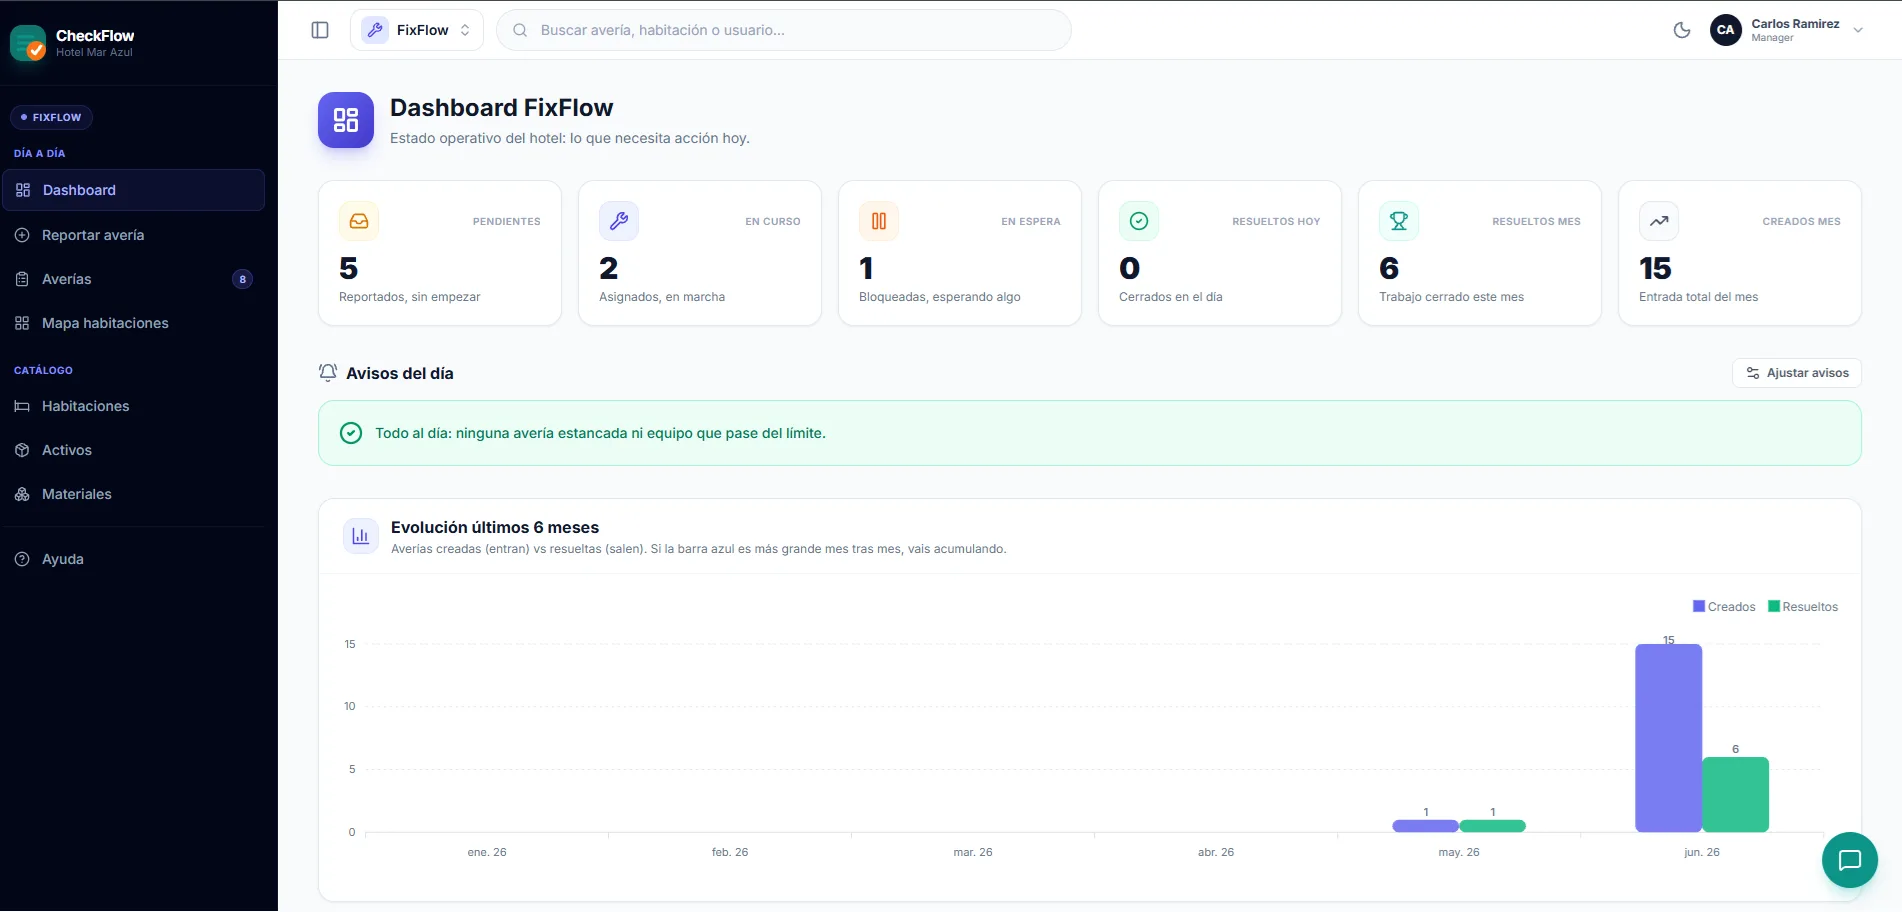Image resolution: width=1902 pixels, height=912 pixels.
Task: Click the Ajustar avisos button
Action: click(x=1797, y=373)
